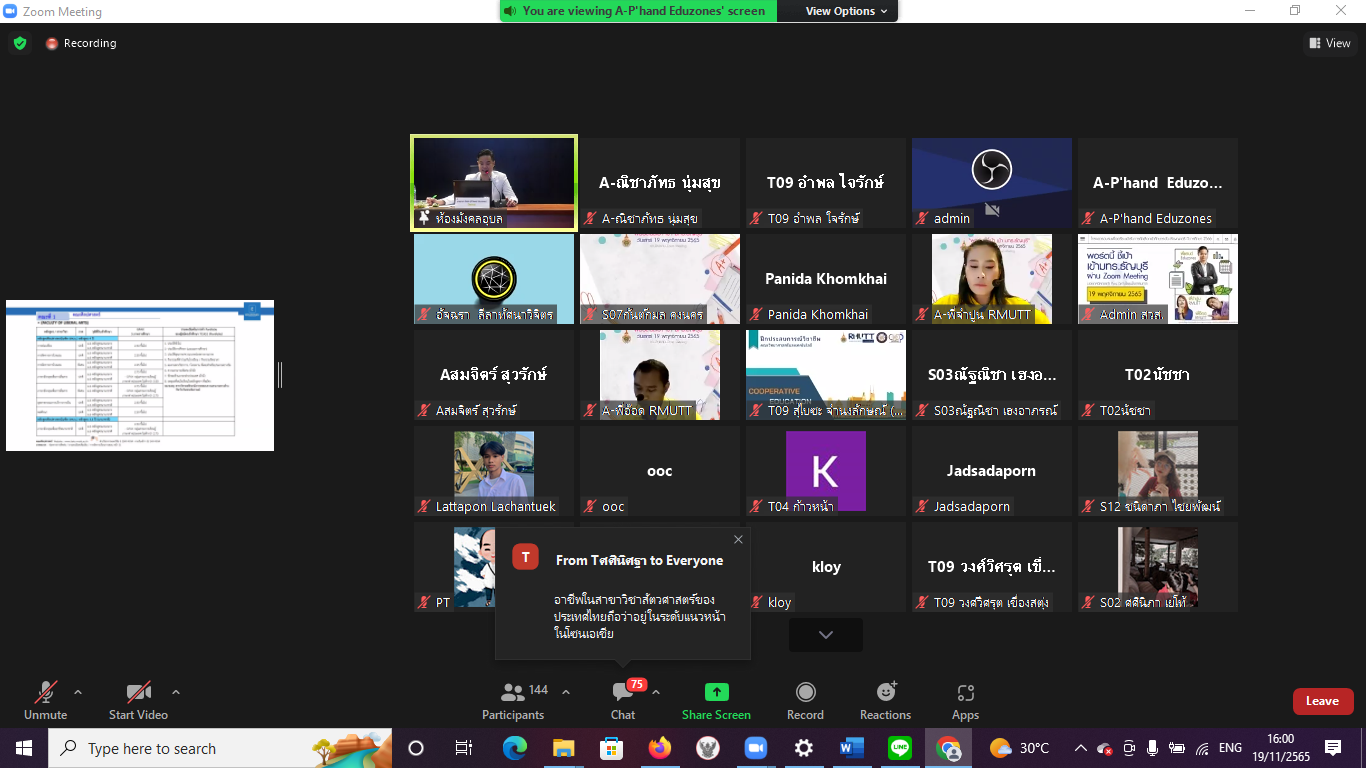Open the Apps panel

coord(965,692)
